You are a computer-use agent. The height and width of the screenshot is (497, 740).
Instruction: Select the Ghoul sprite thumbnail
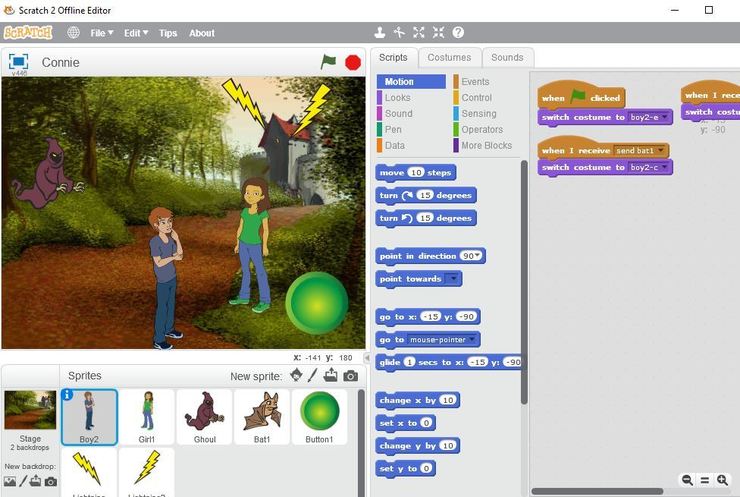[204, 417]
